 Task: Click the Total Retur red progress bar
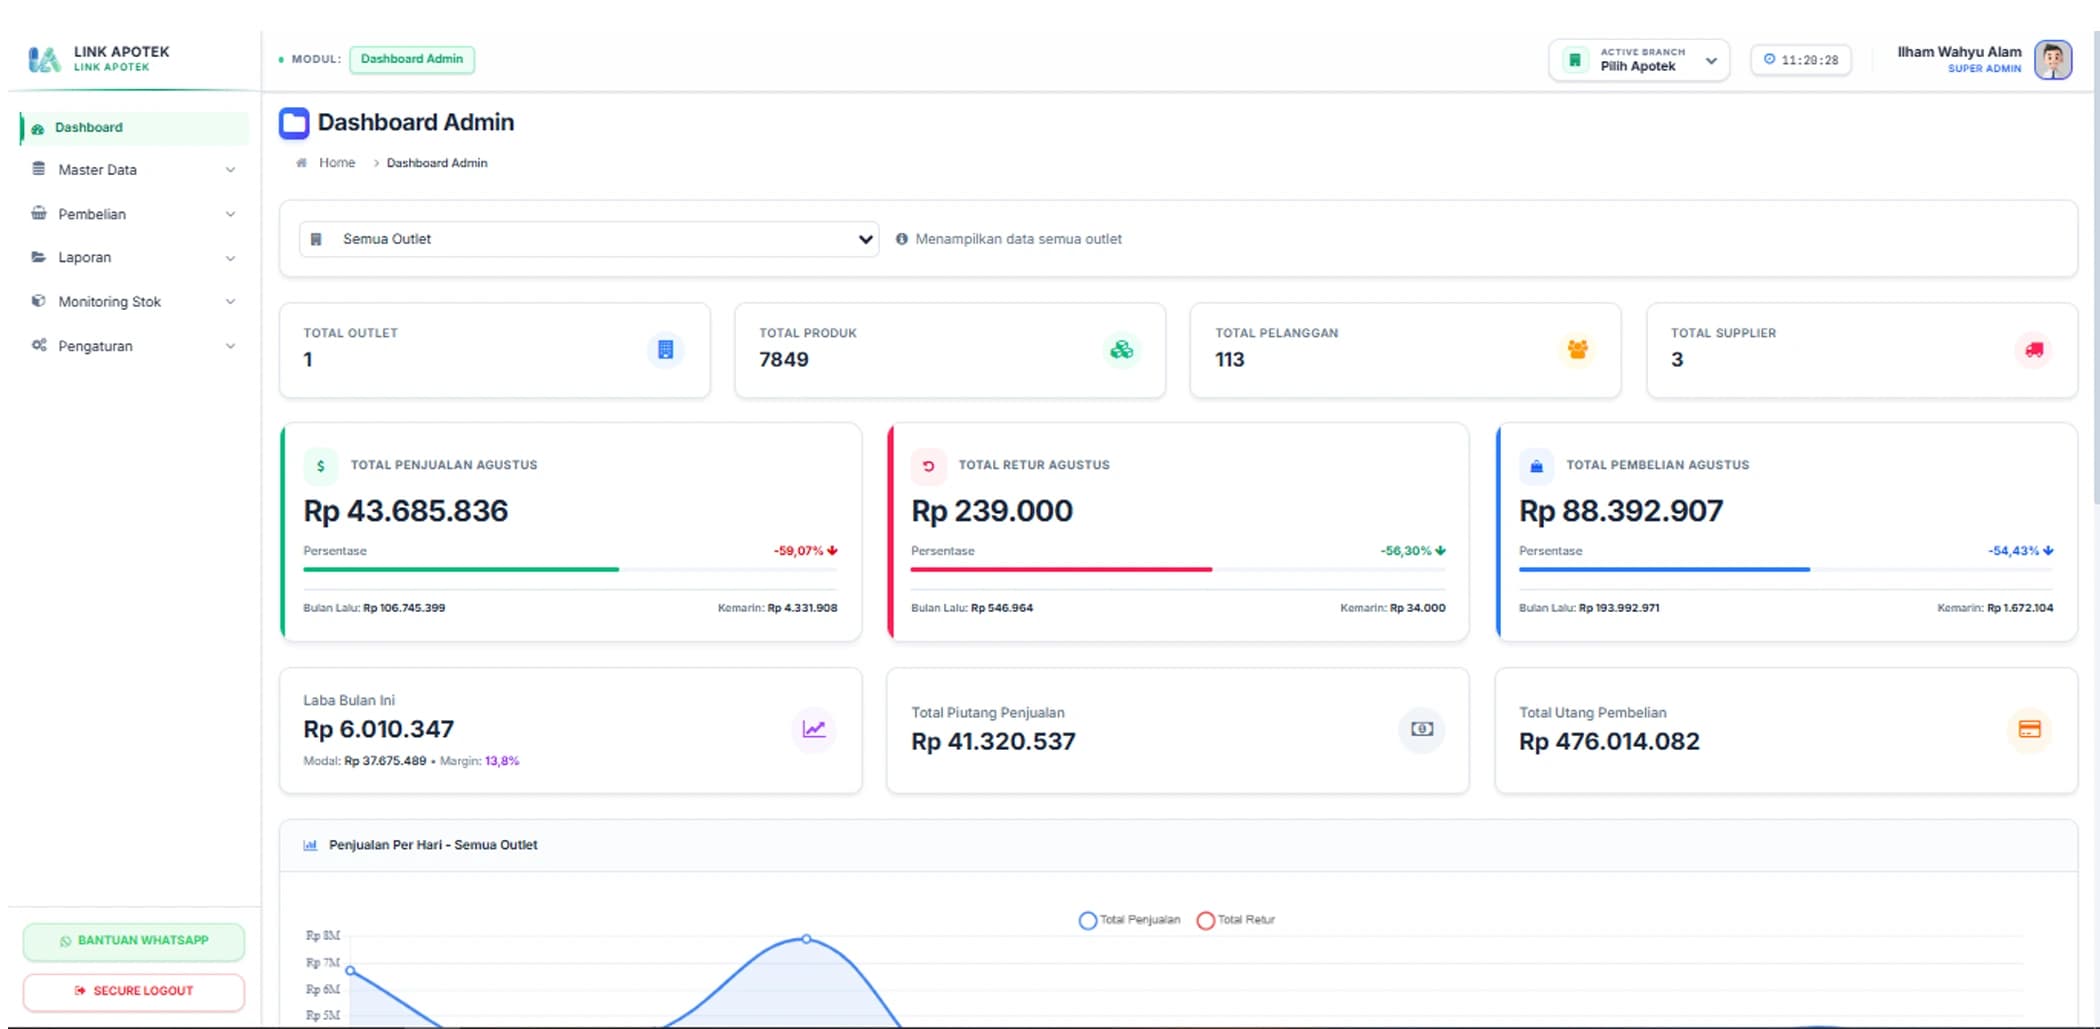point(1061,569)
